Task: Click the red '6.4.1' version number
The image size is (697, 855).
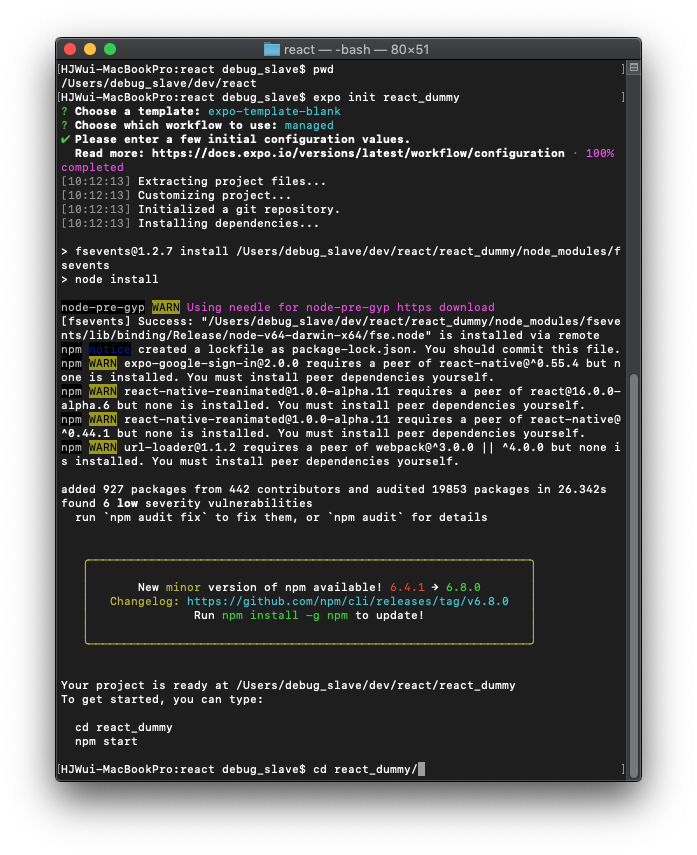Action: coord(407,587)
